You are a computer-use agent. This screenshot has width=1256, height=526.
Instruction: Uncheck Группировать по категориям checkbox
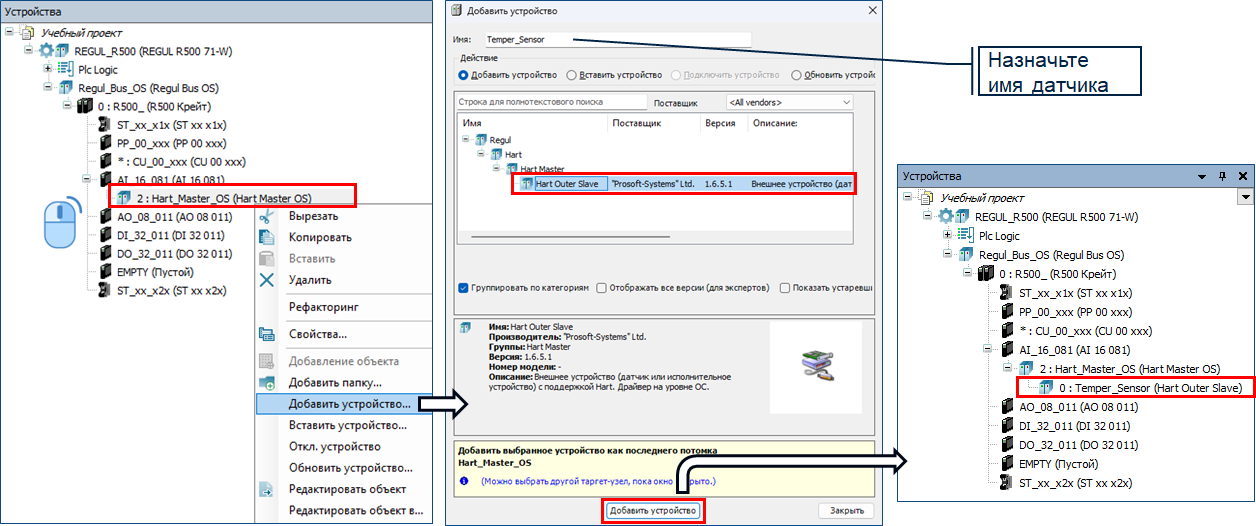[x=463, y=288]
